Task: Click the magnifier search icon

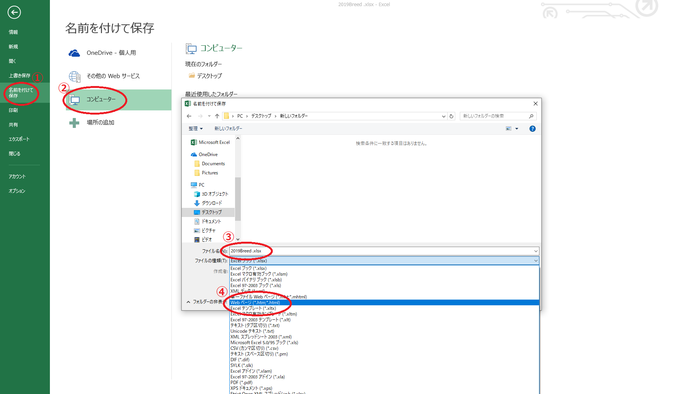Action: (531, 116)
